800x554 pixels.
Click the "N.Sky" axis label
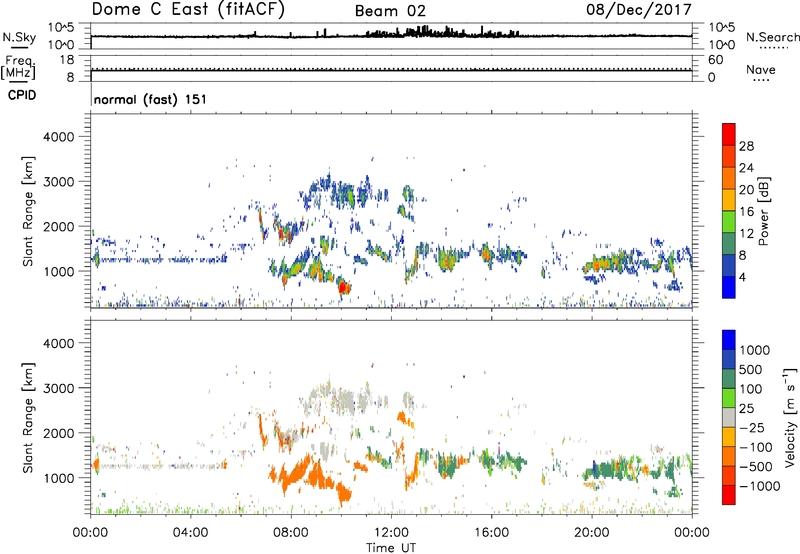tap(19, 37)
